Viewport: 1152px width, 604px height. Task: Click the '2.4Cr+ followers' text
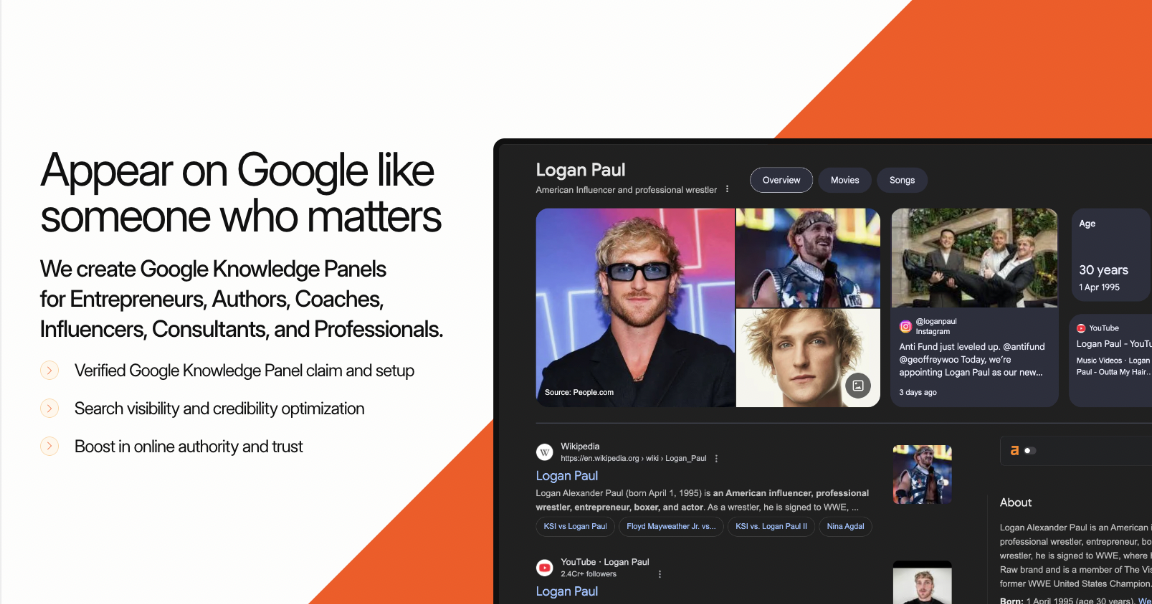tap(588, 574)
